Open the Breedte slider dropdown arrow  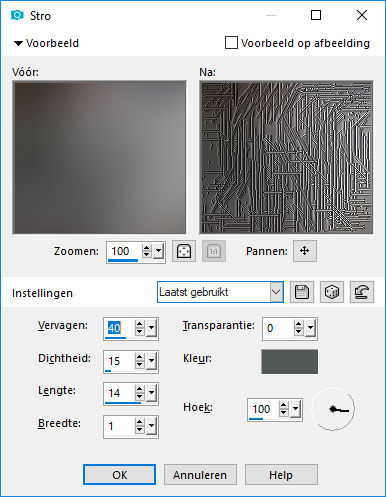tap(152, 426)
